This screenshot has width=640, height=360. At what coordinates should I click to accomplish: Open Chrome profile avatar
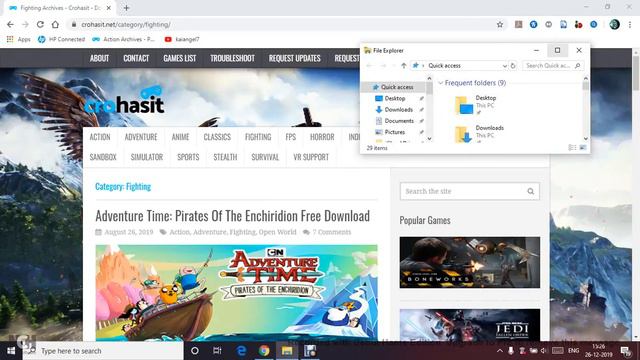(x=614, y=24)
